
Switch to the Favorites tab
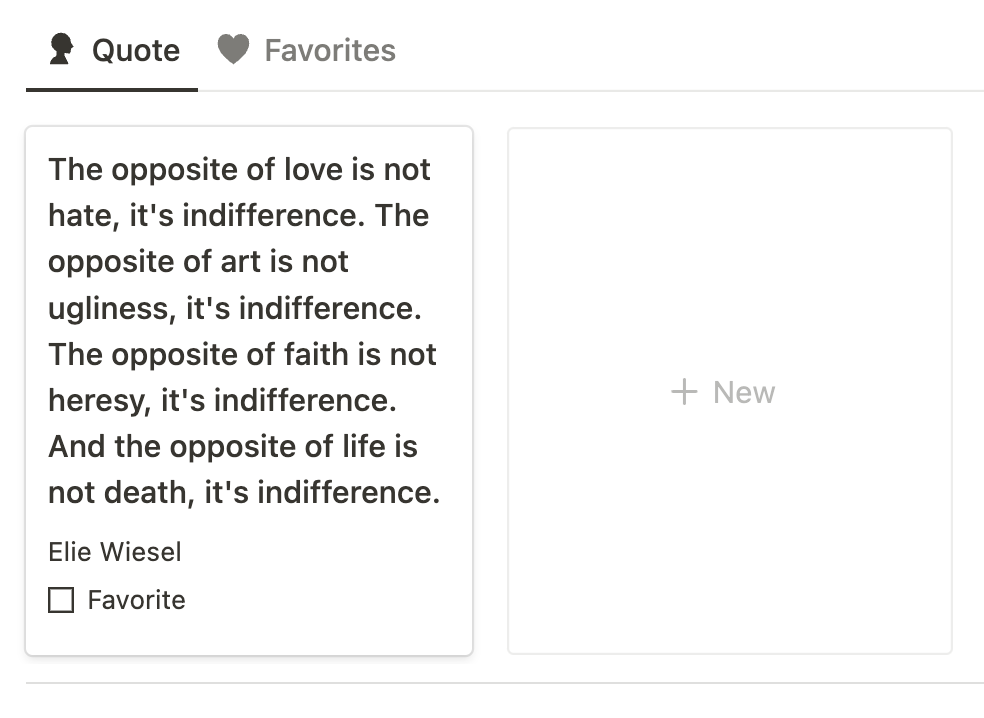329,50
